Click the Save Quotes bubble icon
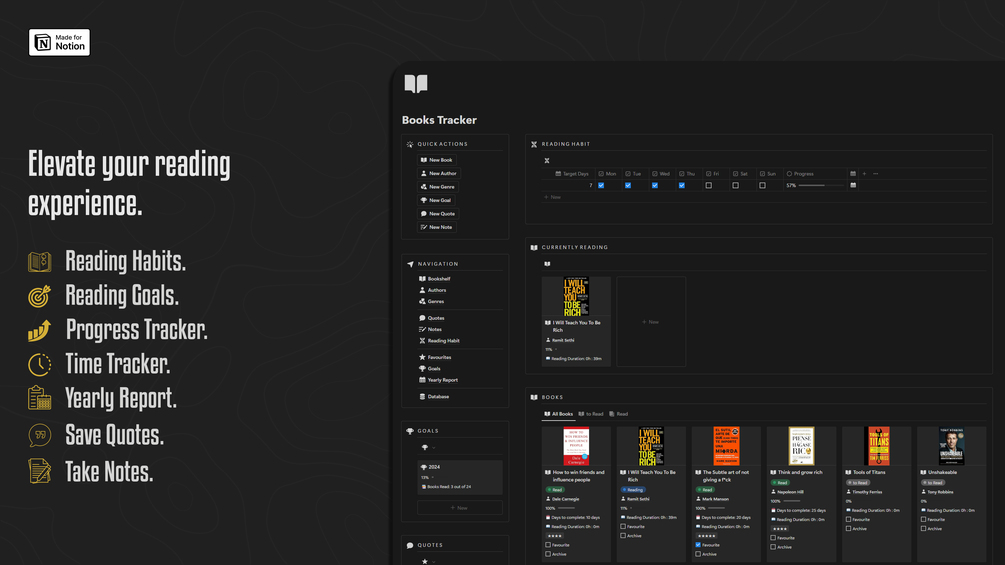The height and width of the screenshot is (565, 1005). pos(40,435)
